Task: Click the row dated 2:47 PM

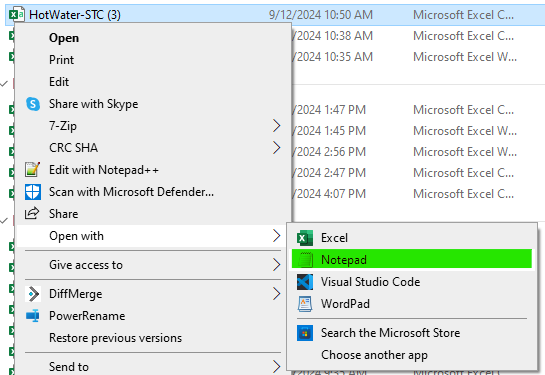Action: point(418,173)
